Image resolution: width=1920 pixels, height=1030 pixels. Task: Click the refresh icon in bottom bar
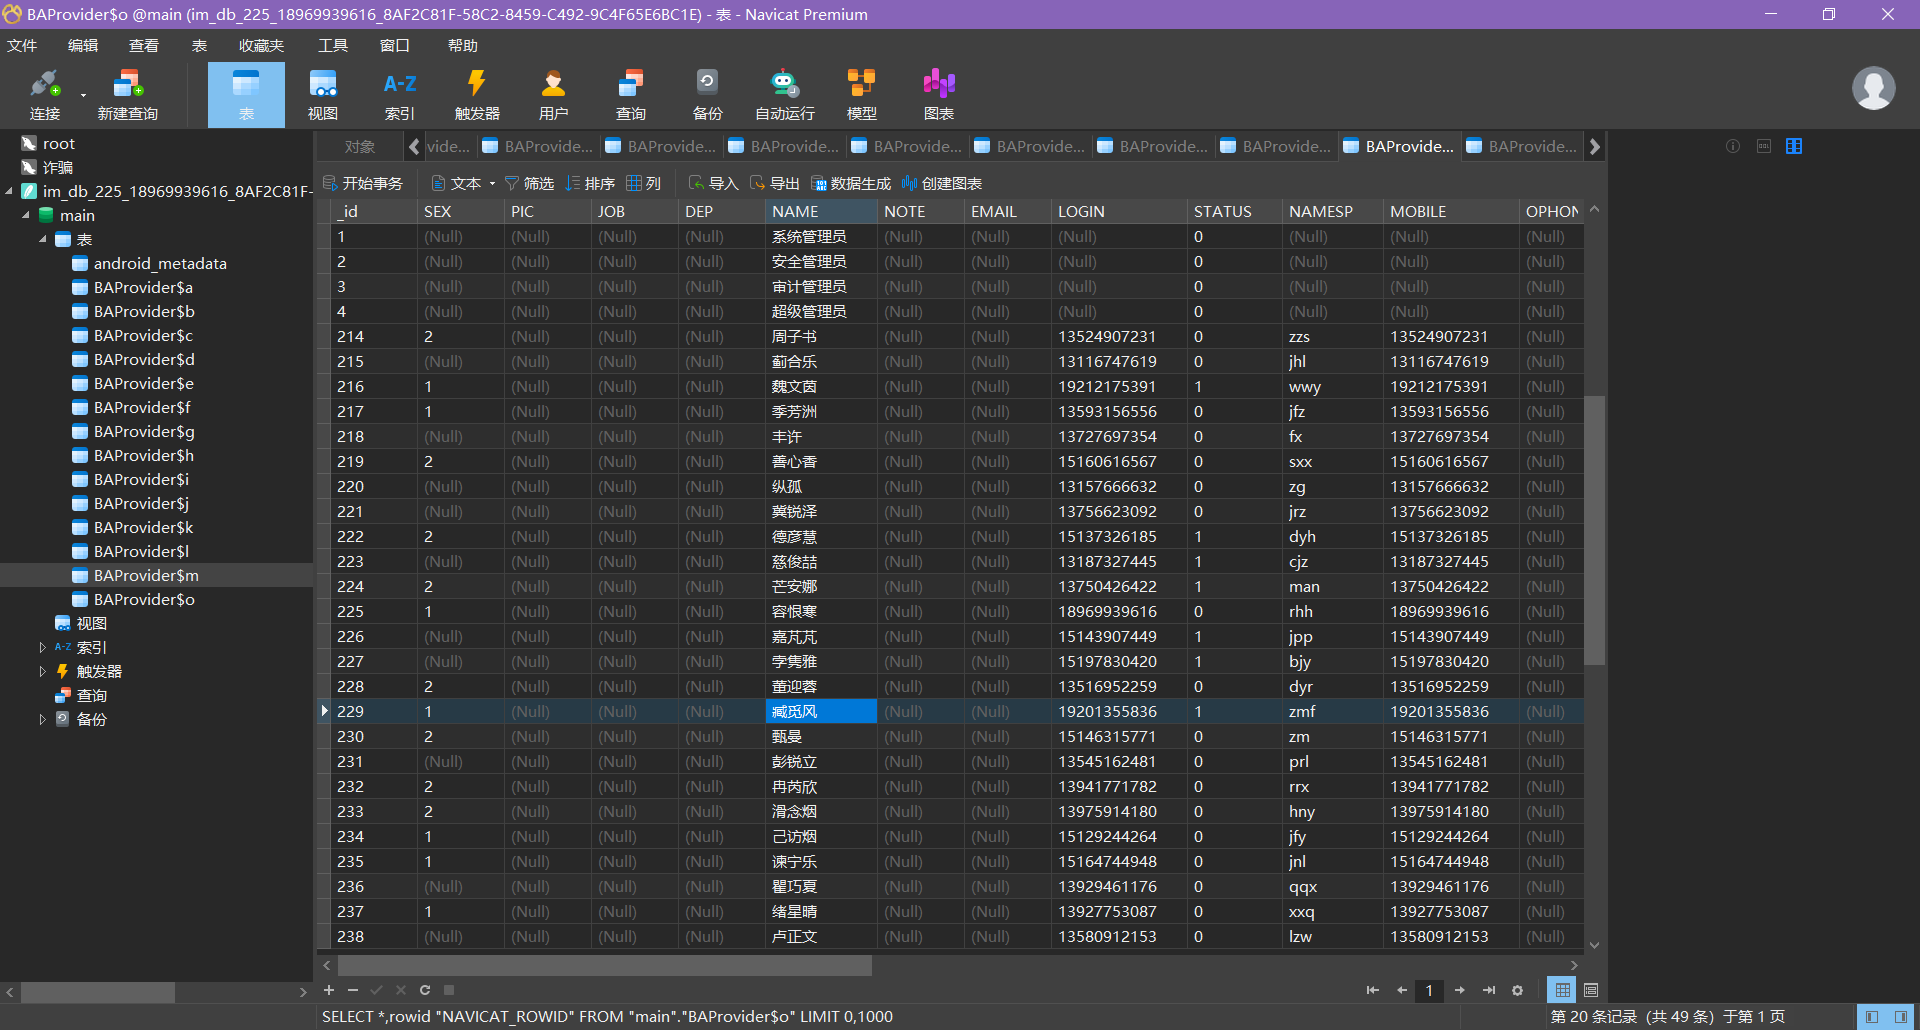tap(425, 990)
